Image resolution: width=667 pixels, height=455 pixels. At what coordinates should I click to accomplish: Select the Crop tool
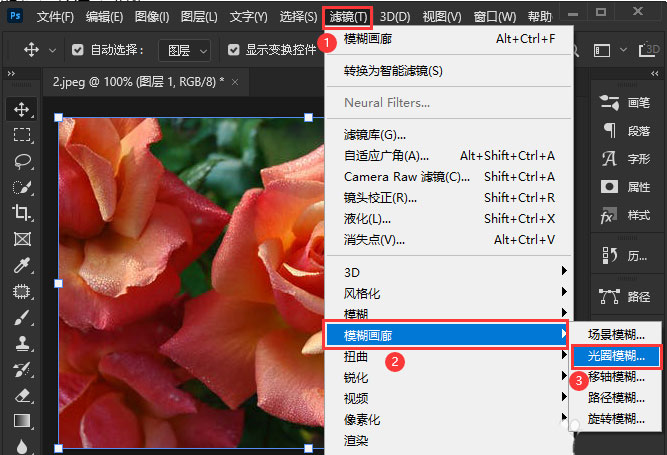point(22,213)
